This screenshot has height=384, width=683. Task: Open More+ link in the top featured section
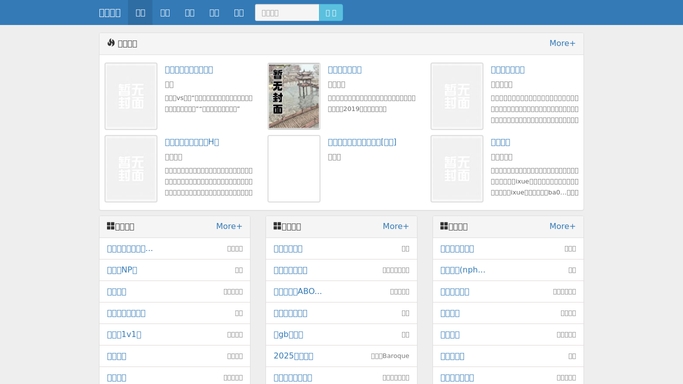[x=562, y=43]
